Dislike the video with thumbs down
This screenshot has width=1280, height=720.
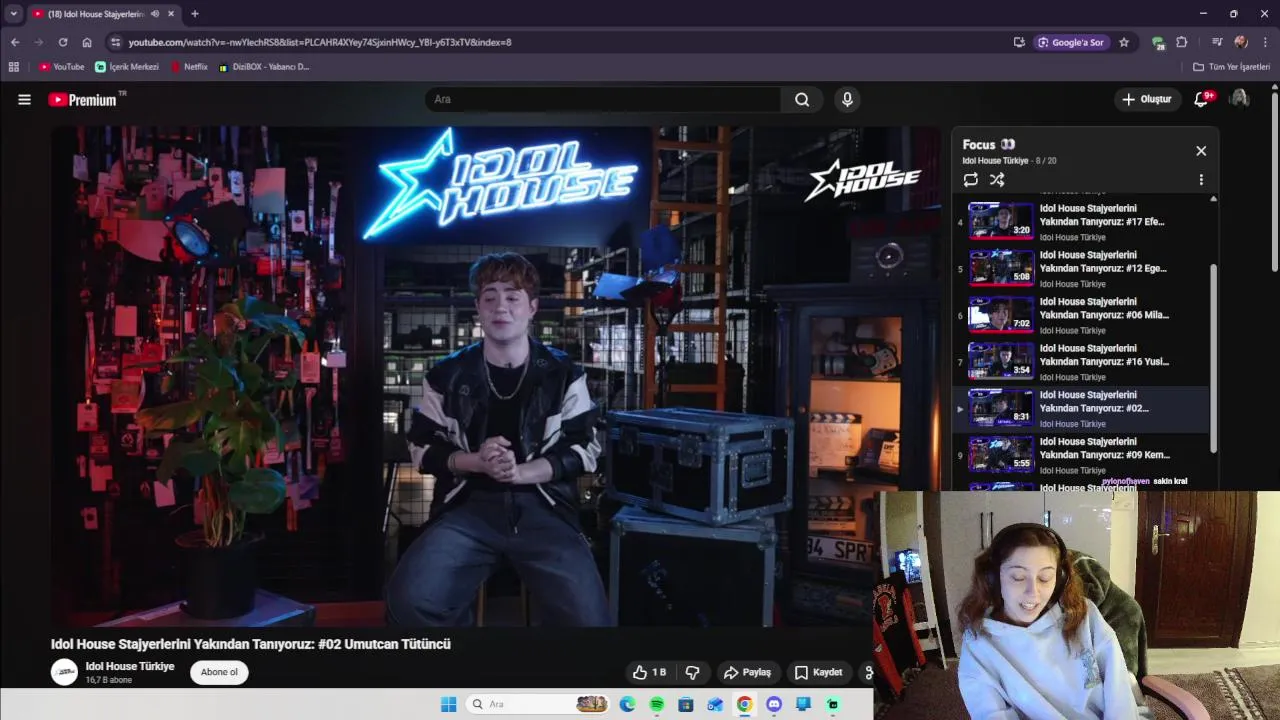(x=691, y=672)
